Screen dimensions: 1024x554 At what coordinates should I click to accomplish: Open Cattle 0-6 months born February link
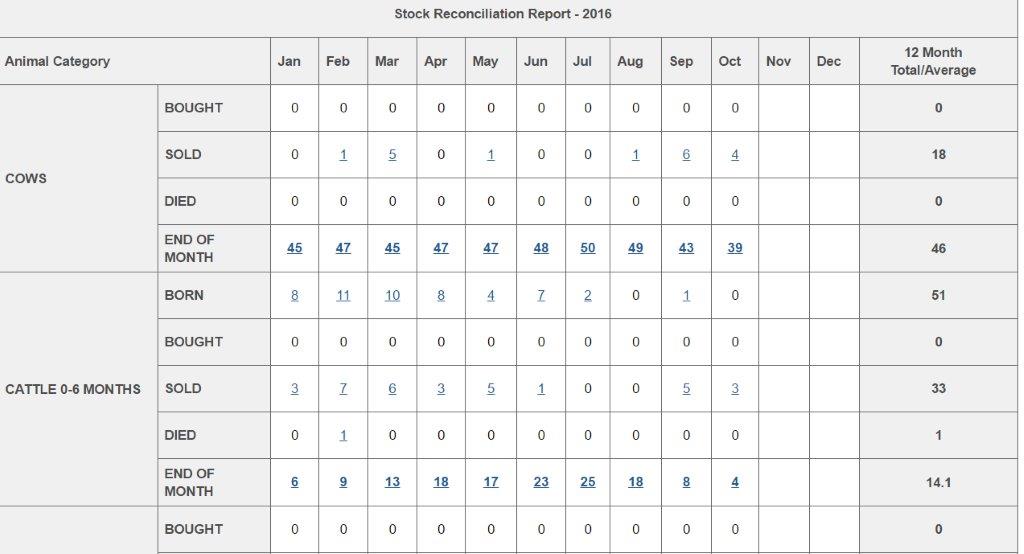[x=343, y=296]
